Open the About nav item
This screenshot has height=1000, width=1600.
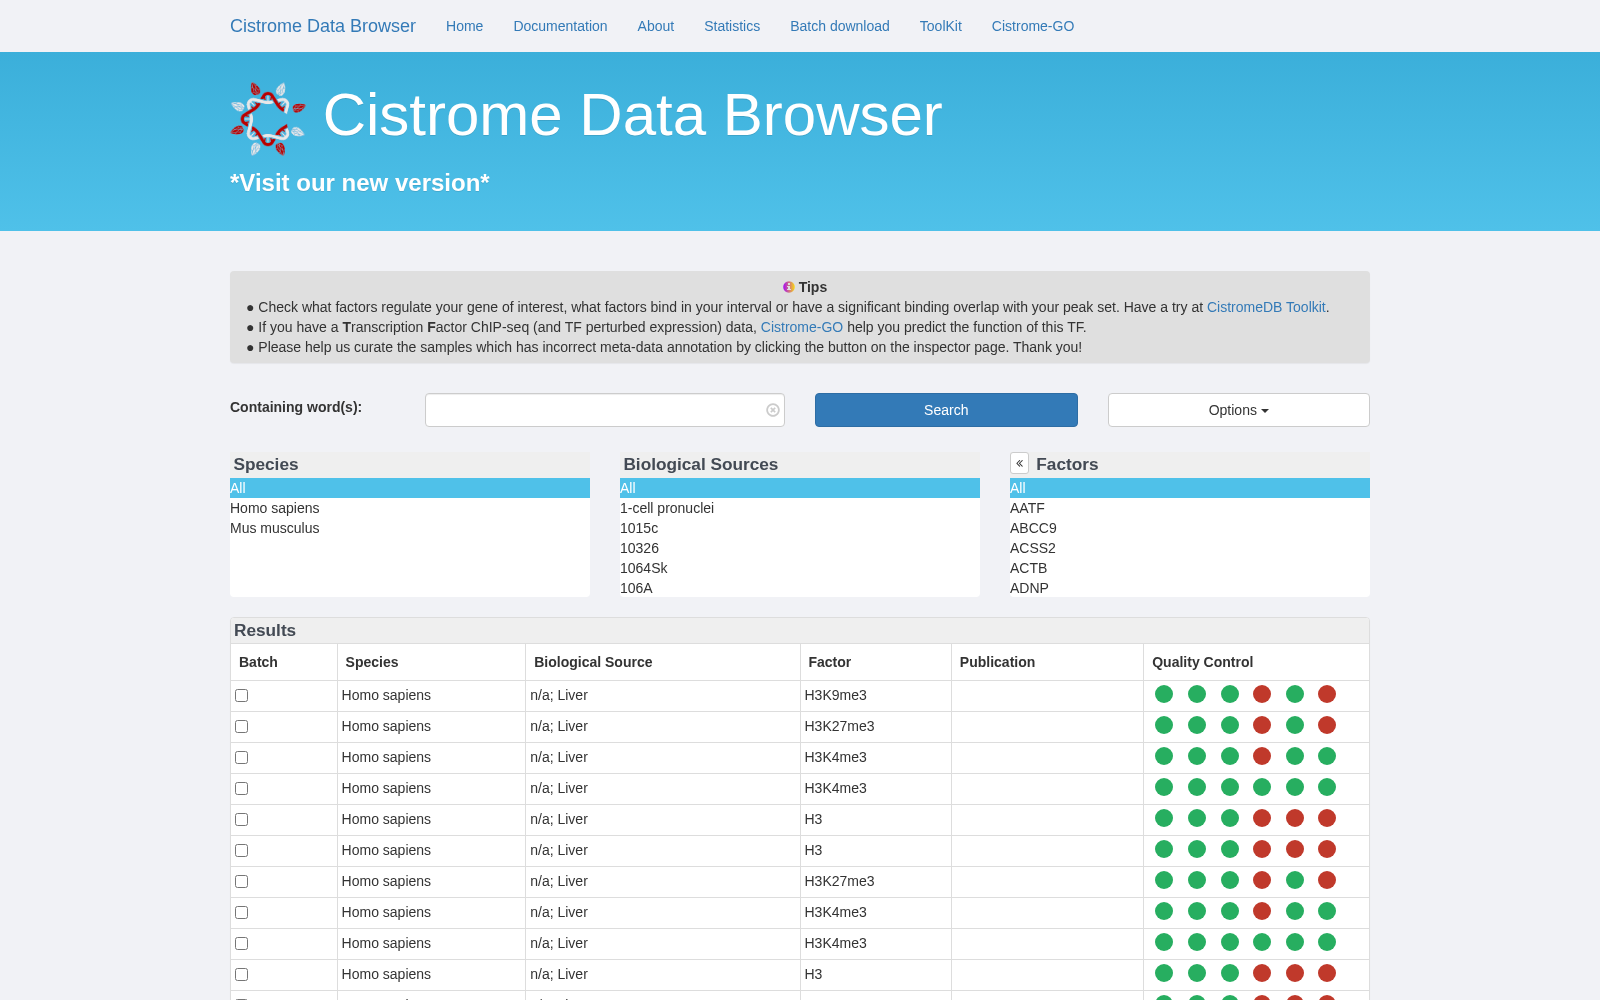click(655, 26)
